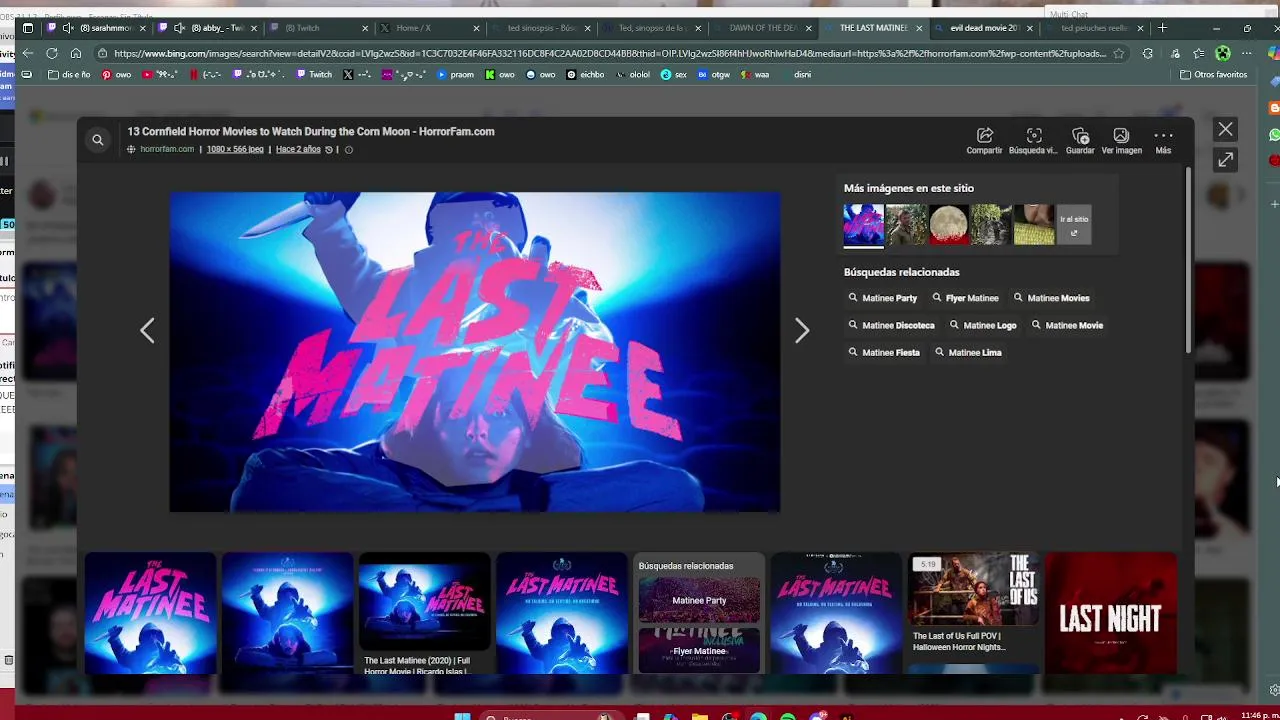Screen dimensions: 1280x720
Task: Search related term Matinee Discoteca
Action: (x=891, y=325)
